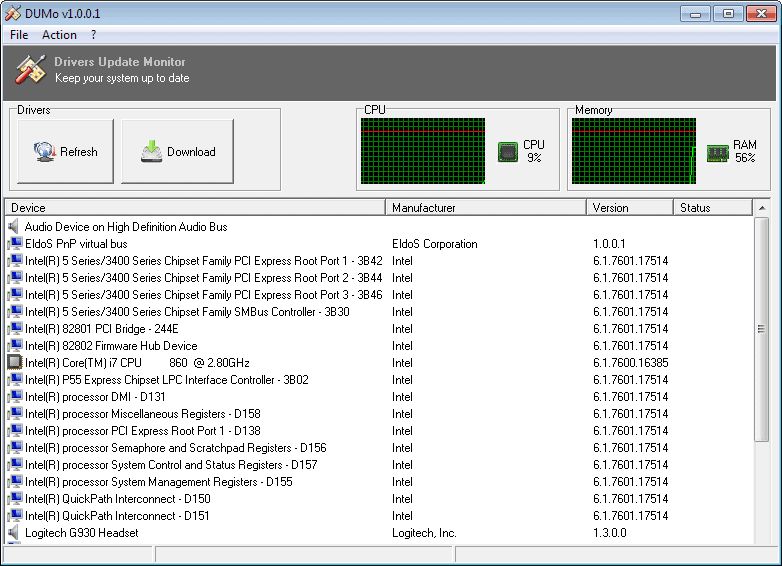The width and height of the screenshot is (782, 566).
Task: Click the Refresh drivers button
Action: point(66,152)
